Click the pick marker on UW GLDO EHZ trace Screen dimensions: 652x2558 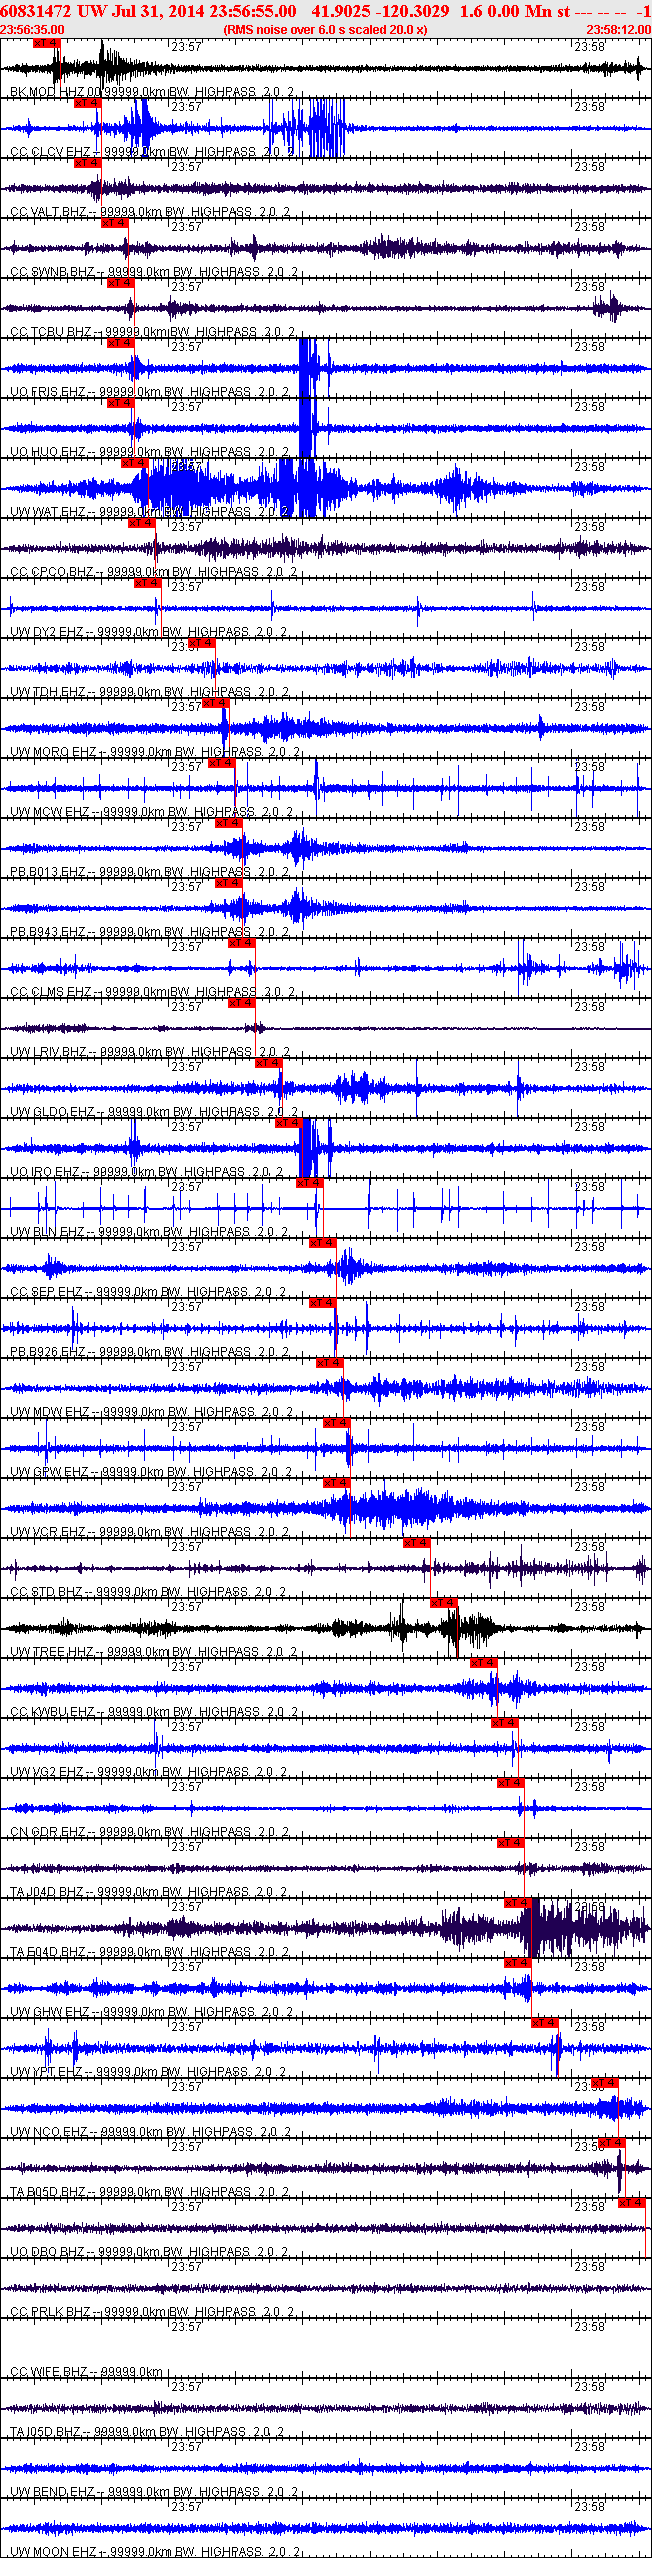coord(269,1063)
